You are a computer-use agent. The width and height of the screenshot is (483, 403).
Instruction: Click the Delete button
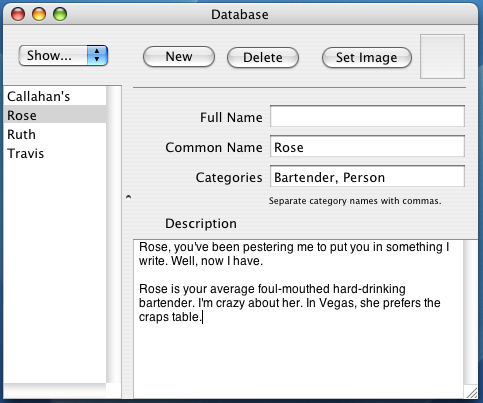tap(263, 57)
